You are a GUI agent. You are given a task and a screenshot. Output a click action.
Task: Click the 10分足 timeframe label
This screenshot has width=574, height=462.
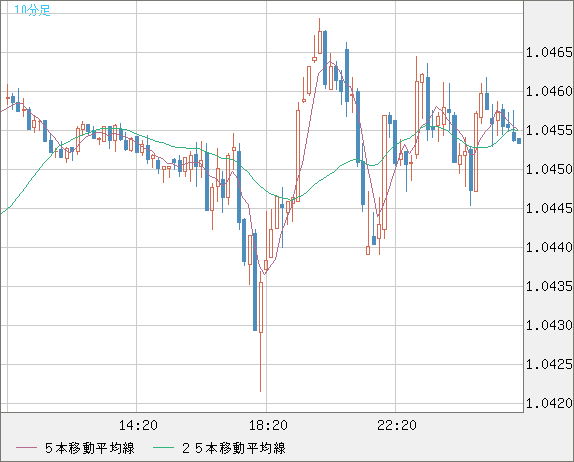pyautogui.click(x=32, y=10)
